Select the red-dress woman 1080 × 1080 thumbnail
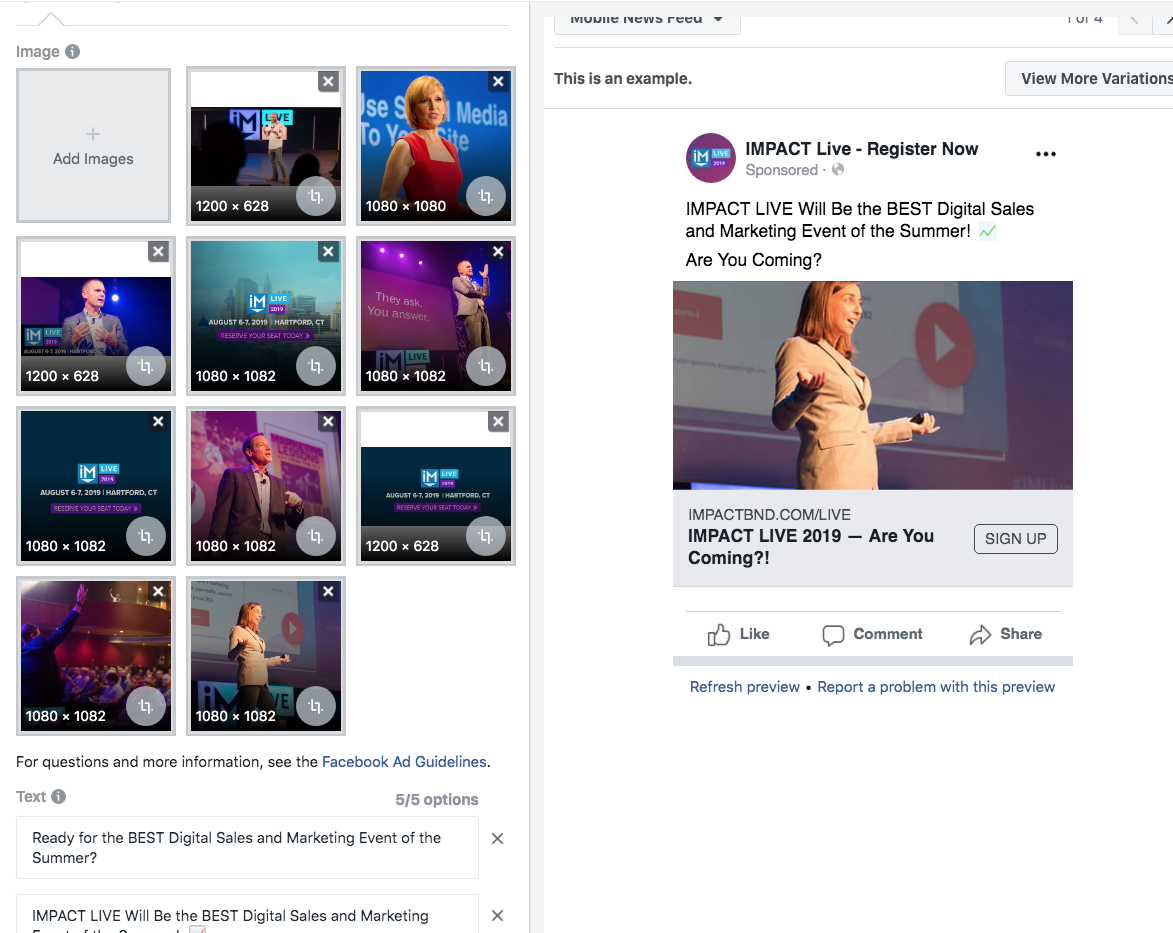This screenshot has width=1173, height=933. point(436,146)
